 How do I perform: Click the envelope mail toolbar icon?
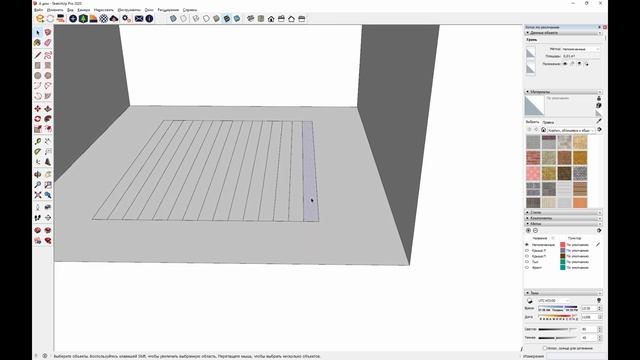tap(139, 19)
